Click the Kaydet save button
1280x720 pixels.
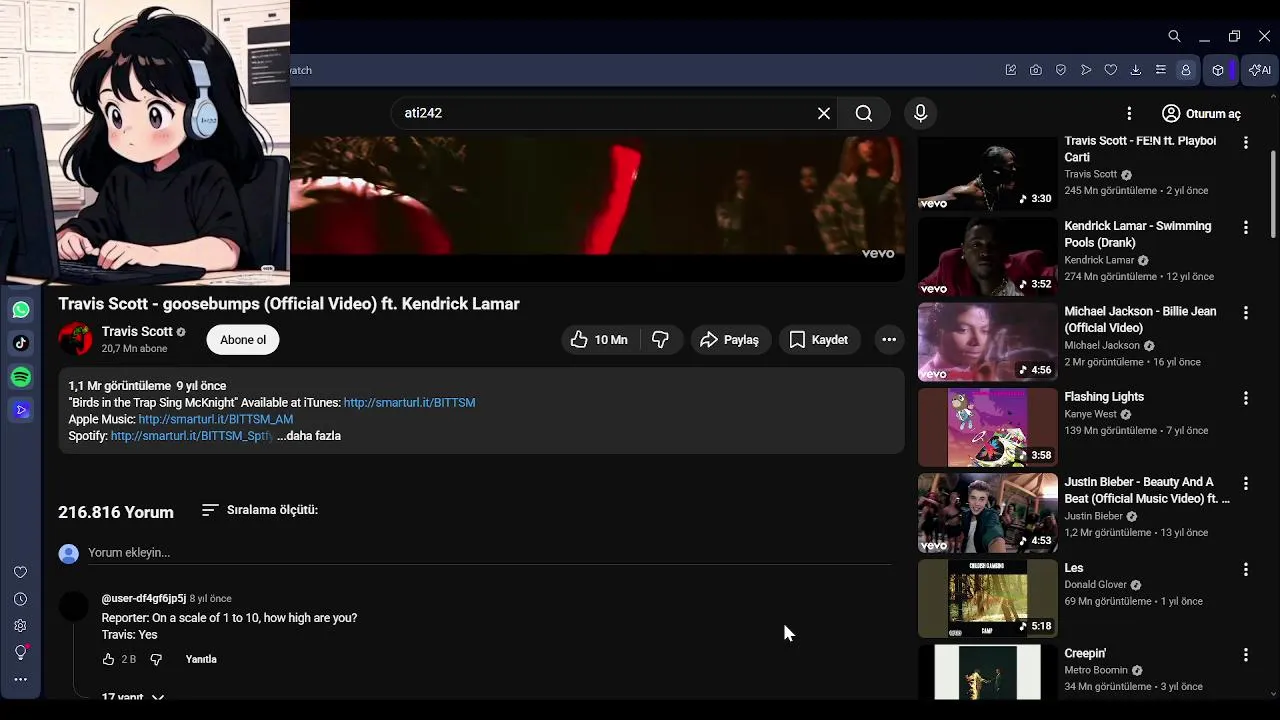[x=819, y=340]
